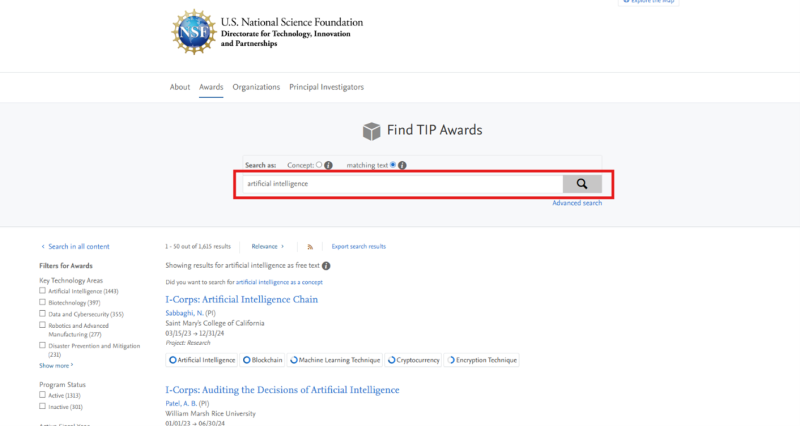800x426 pixels.
Task: Click the Encryption Technique tag
Action: pyautogui.click(x=482, y=360)
